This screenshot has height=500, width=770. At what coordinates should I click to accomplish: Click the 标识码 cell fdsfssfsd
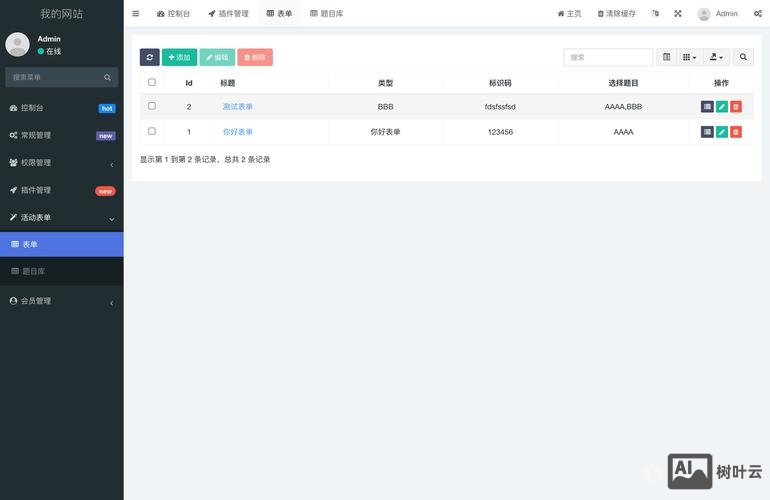tap(500, 107)
